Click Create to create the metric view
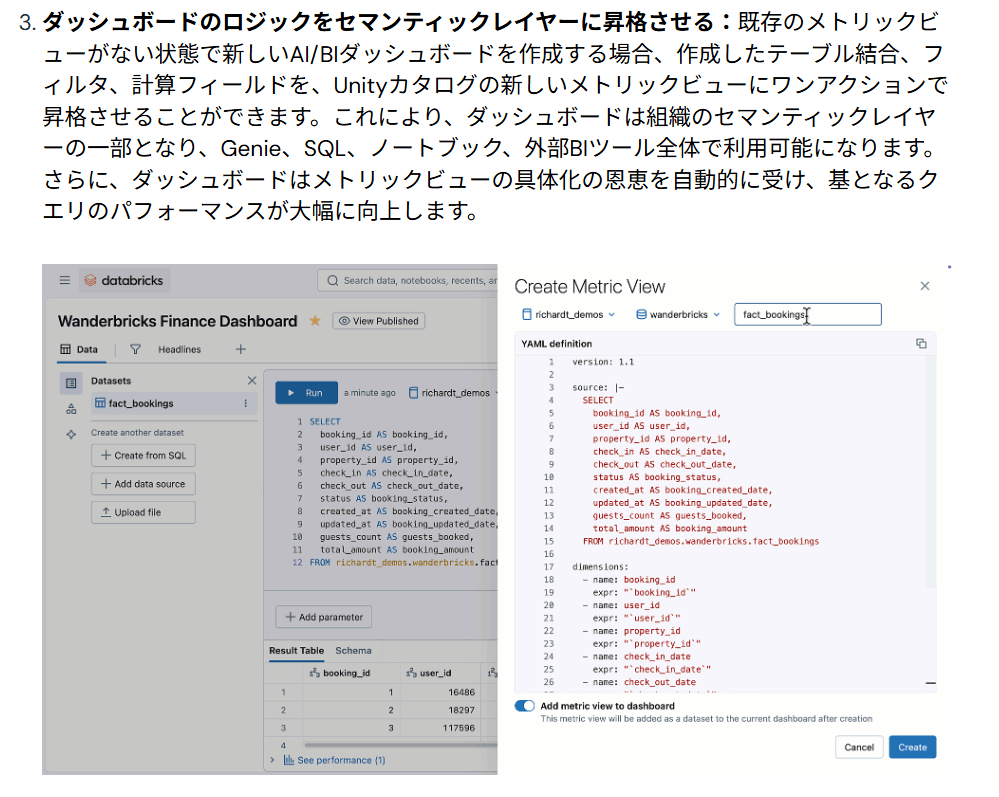This screenshot has width=999, height=797. (912, 747)
